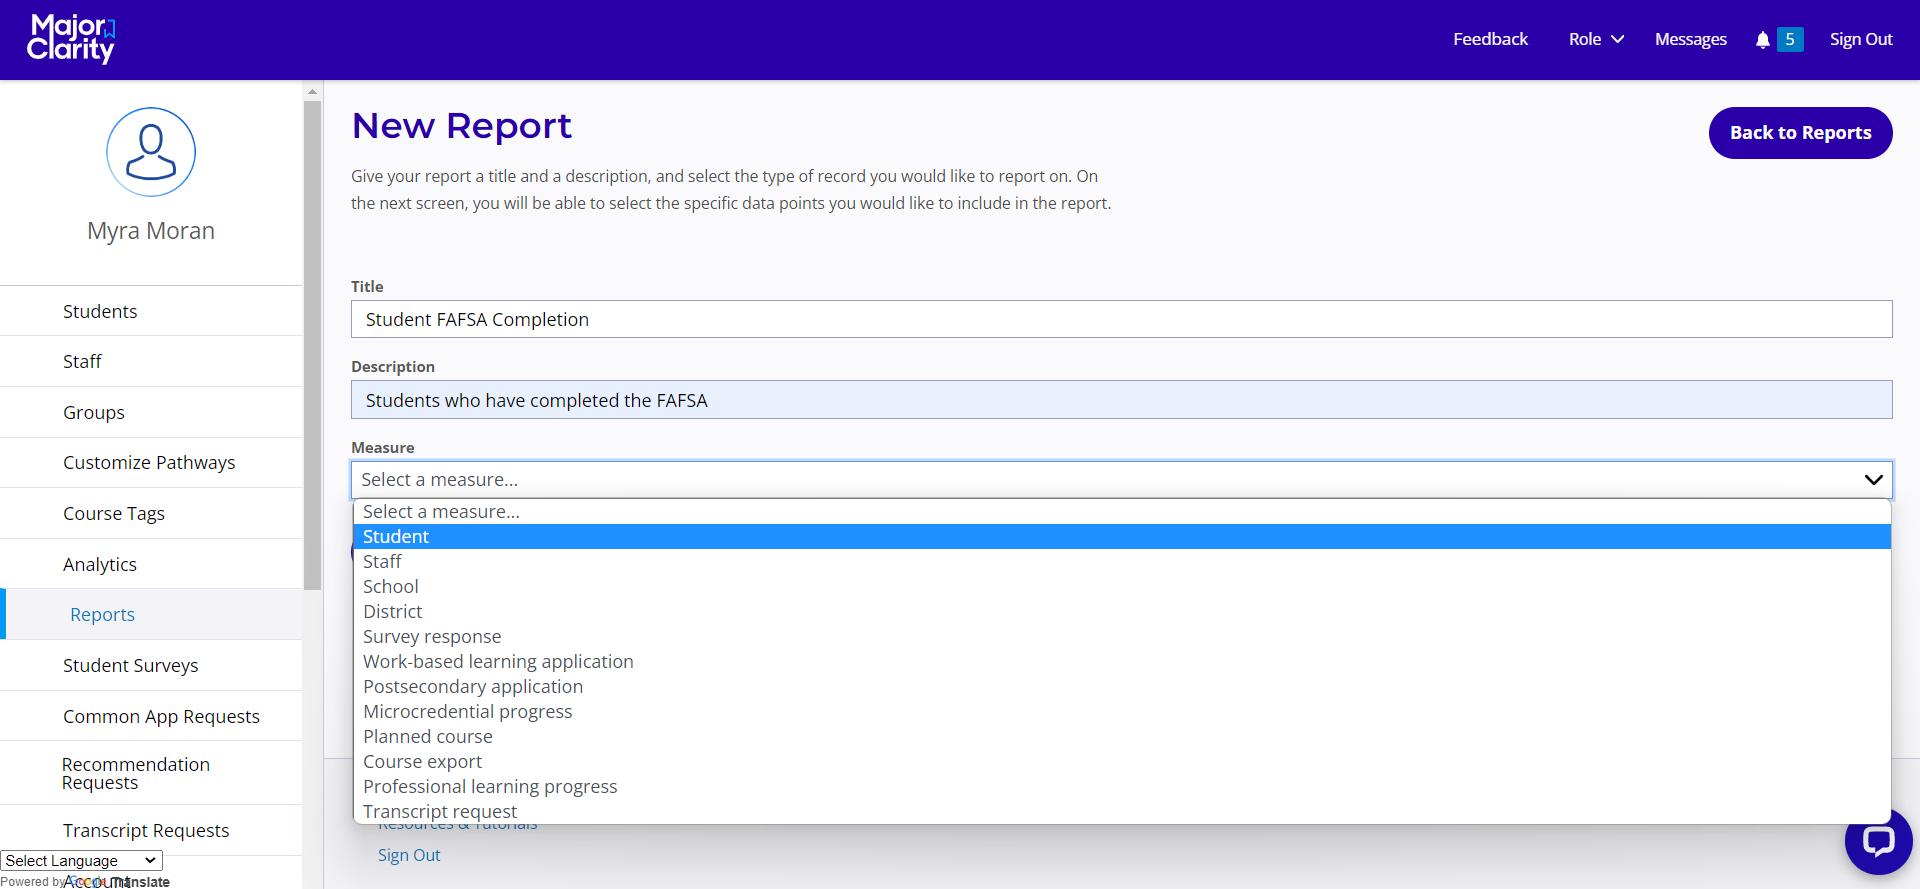The image size is (1920, 889).
Task: Open the live chat bubble
Action: click(x=1877, y=841)
